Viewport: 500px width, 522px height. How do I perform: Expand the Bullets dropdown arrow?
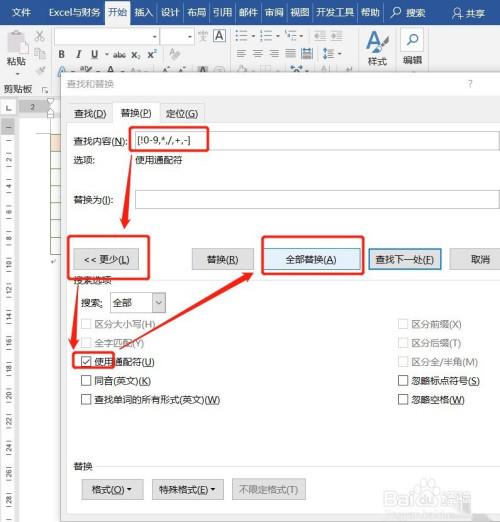[253, 36]
